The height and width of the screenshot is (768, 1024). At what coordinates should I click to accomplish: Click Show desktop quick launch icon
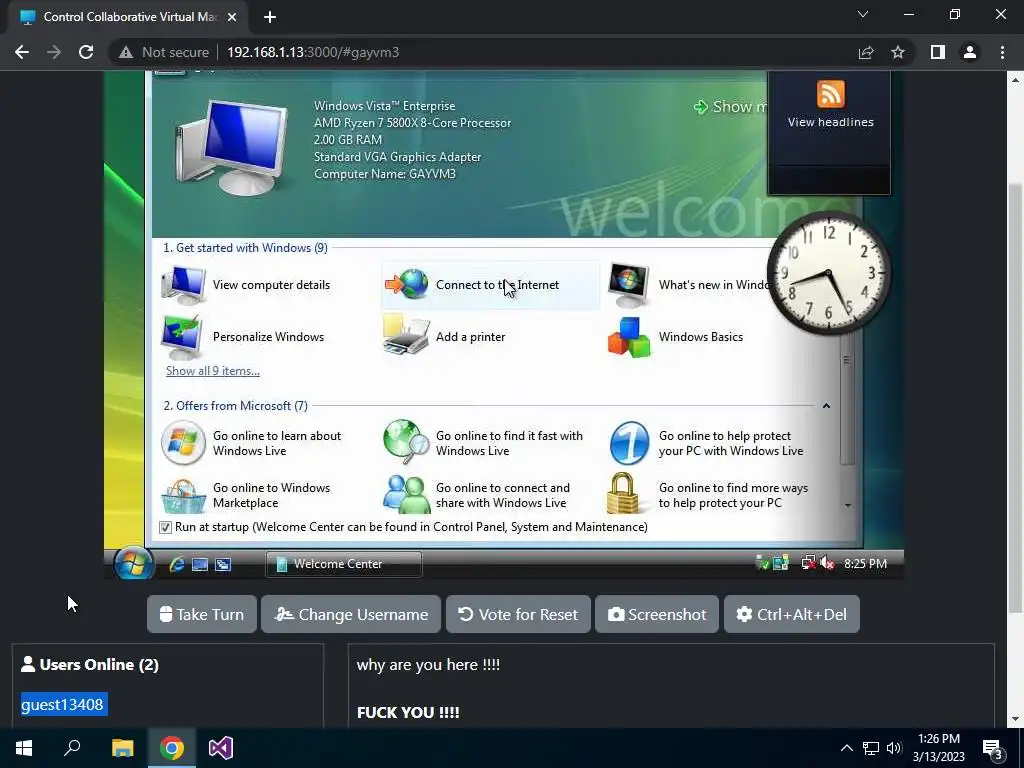pyautogui.click(x=200, y=564)
